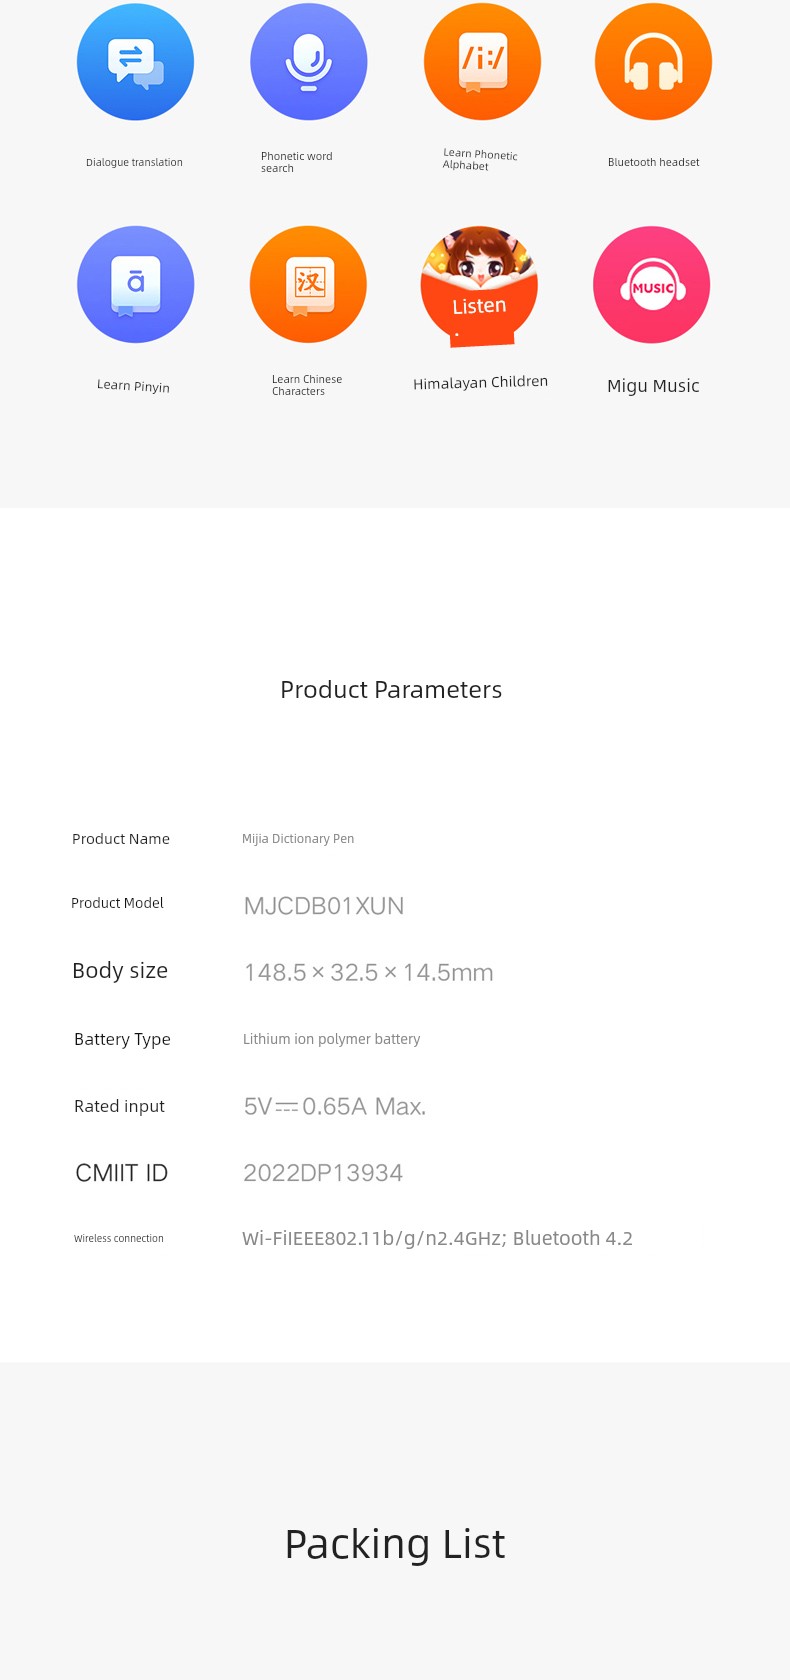Launch the Migu Music icon
The height and width of the screenshot is (1680, 790).
click(651, 285)
